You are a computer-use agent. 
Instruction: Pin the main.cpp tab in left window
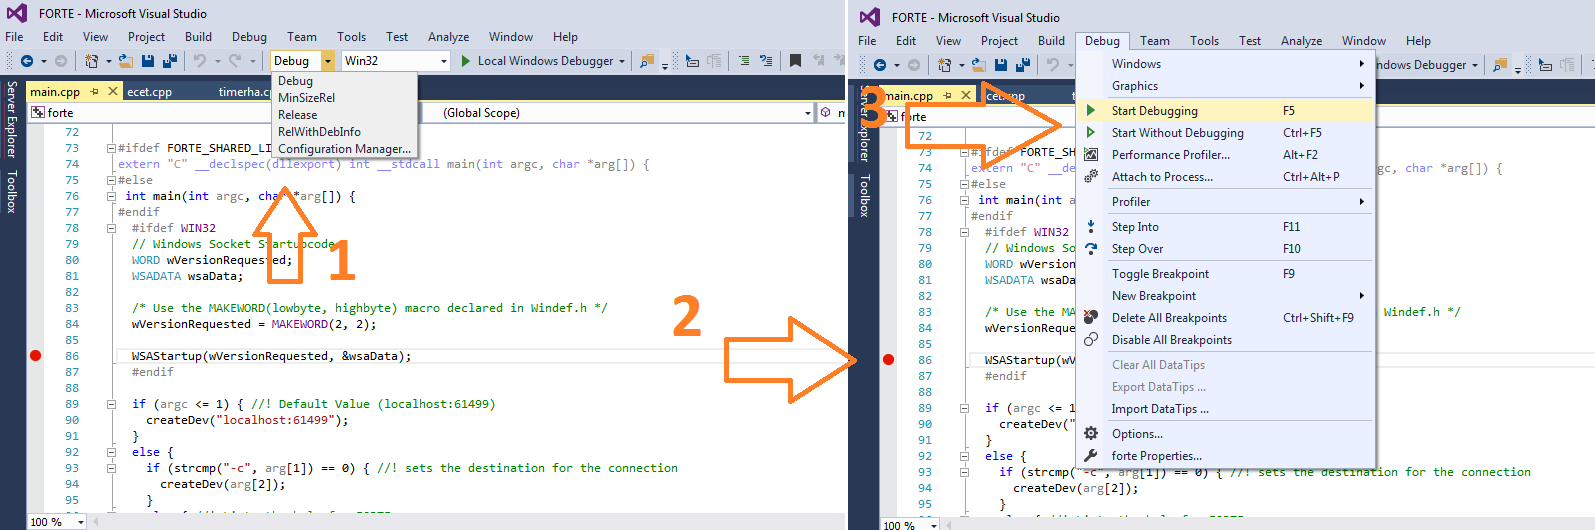coord(95,91)
